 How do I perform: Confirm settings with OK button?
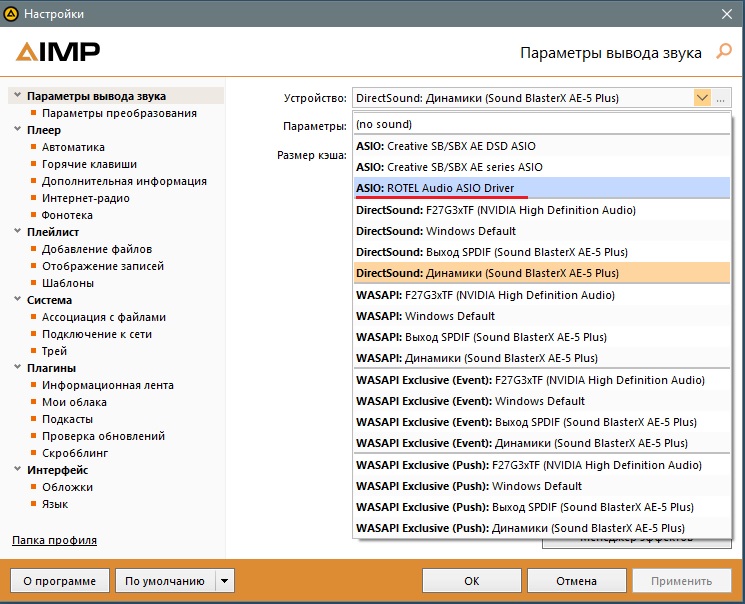[x=471, y=581]
